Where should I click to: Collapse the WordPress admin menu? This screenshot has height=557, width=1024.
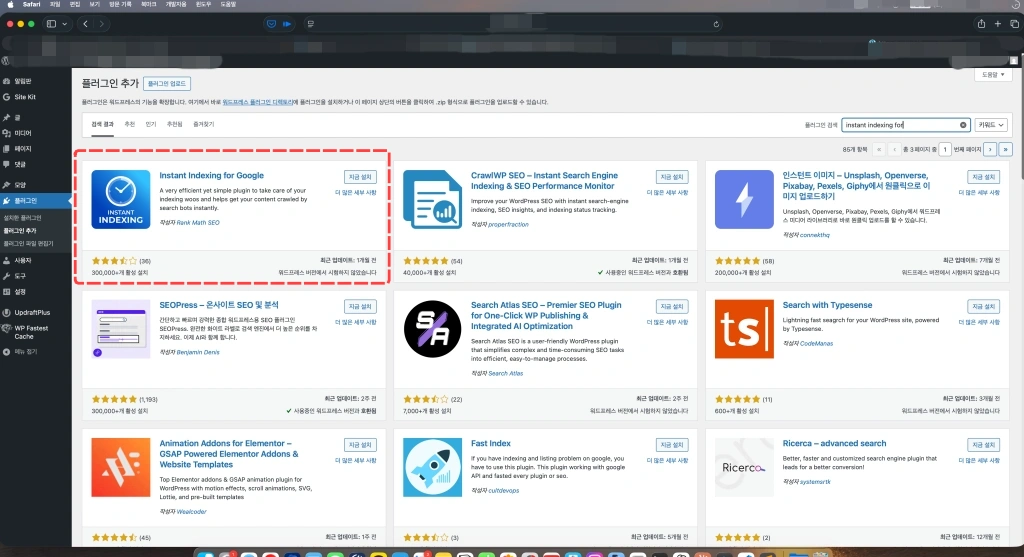coord(25,352)
